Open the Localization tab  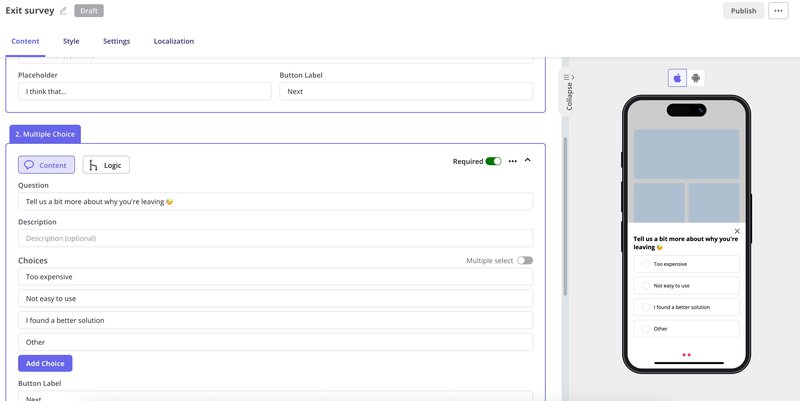[173, 41]
